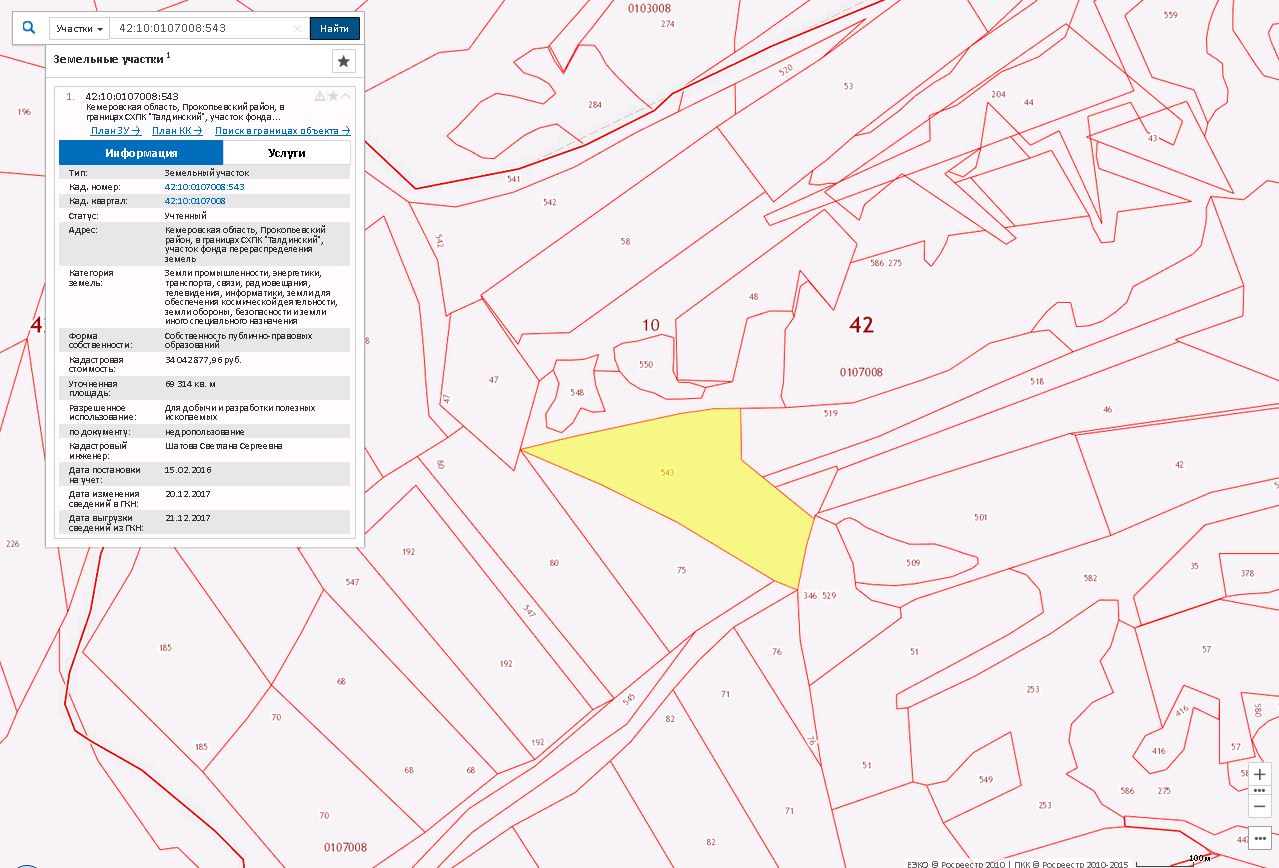The image size is (1279, 868).
Task: Open the Участки search type dropdown
Action: pyautogui.click(x=79, y=29)
